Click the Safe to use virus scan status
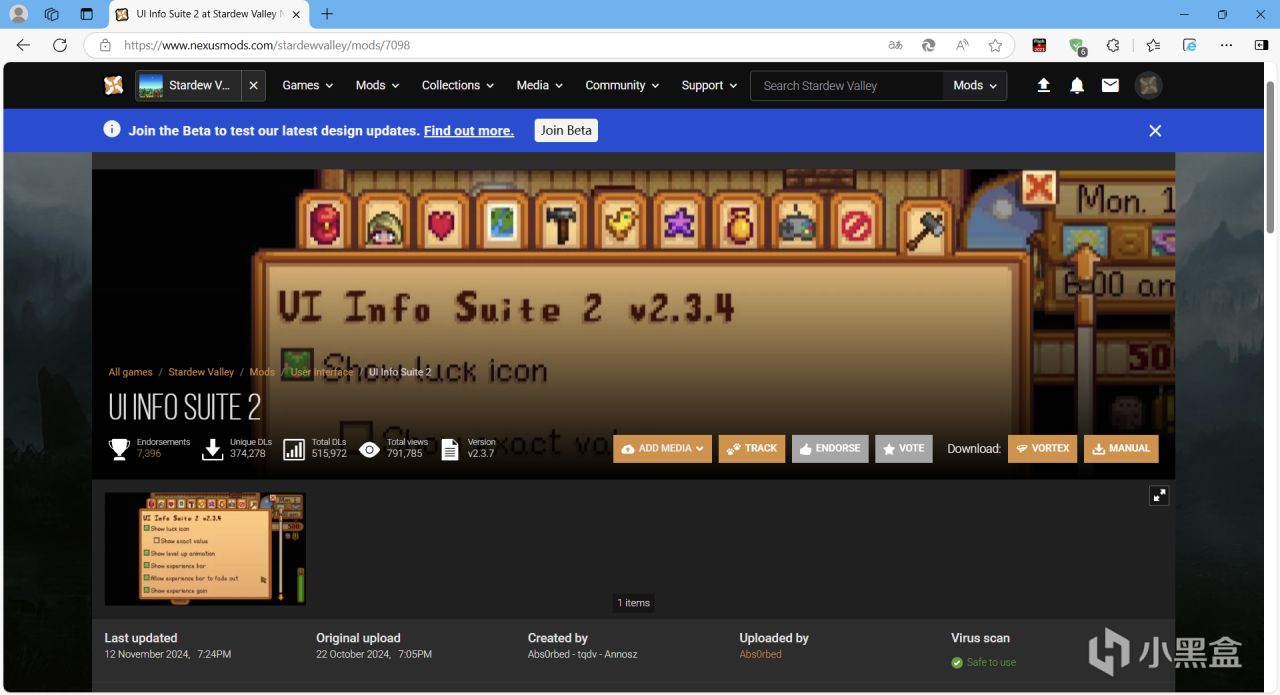 [x=983, y=662]
